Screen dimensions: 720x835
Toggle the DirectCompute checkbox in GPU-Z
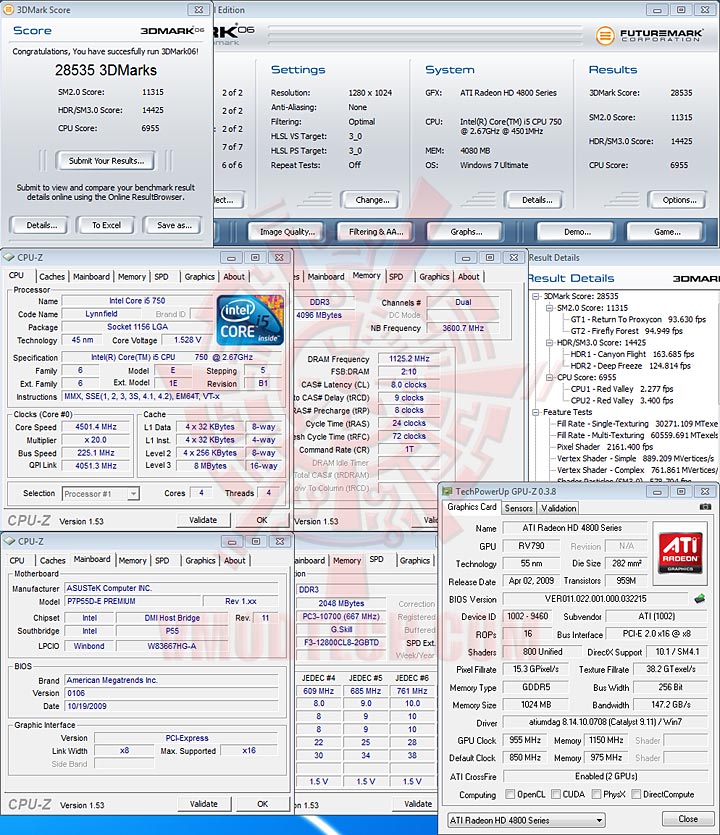point(635,794)
